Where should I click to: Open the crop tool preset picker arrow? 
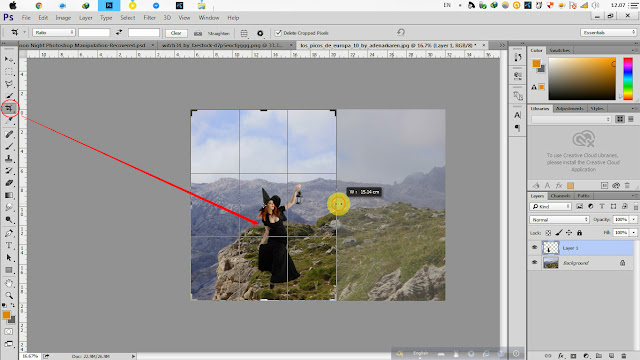tap(24, 32)
